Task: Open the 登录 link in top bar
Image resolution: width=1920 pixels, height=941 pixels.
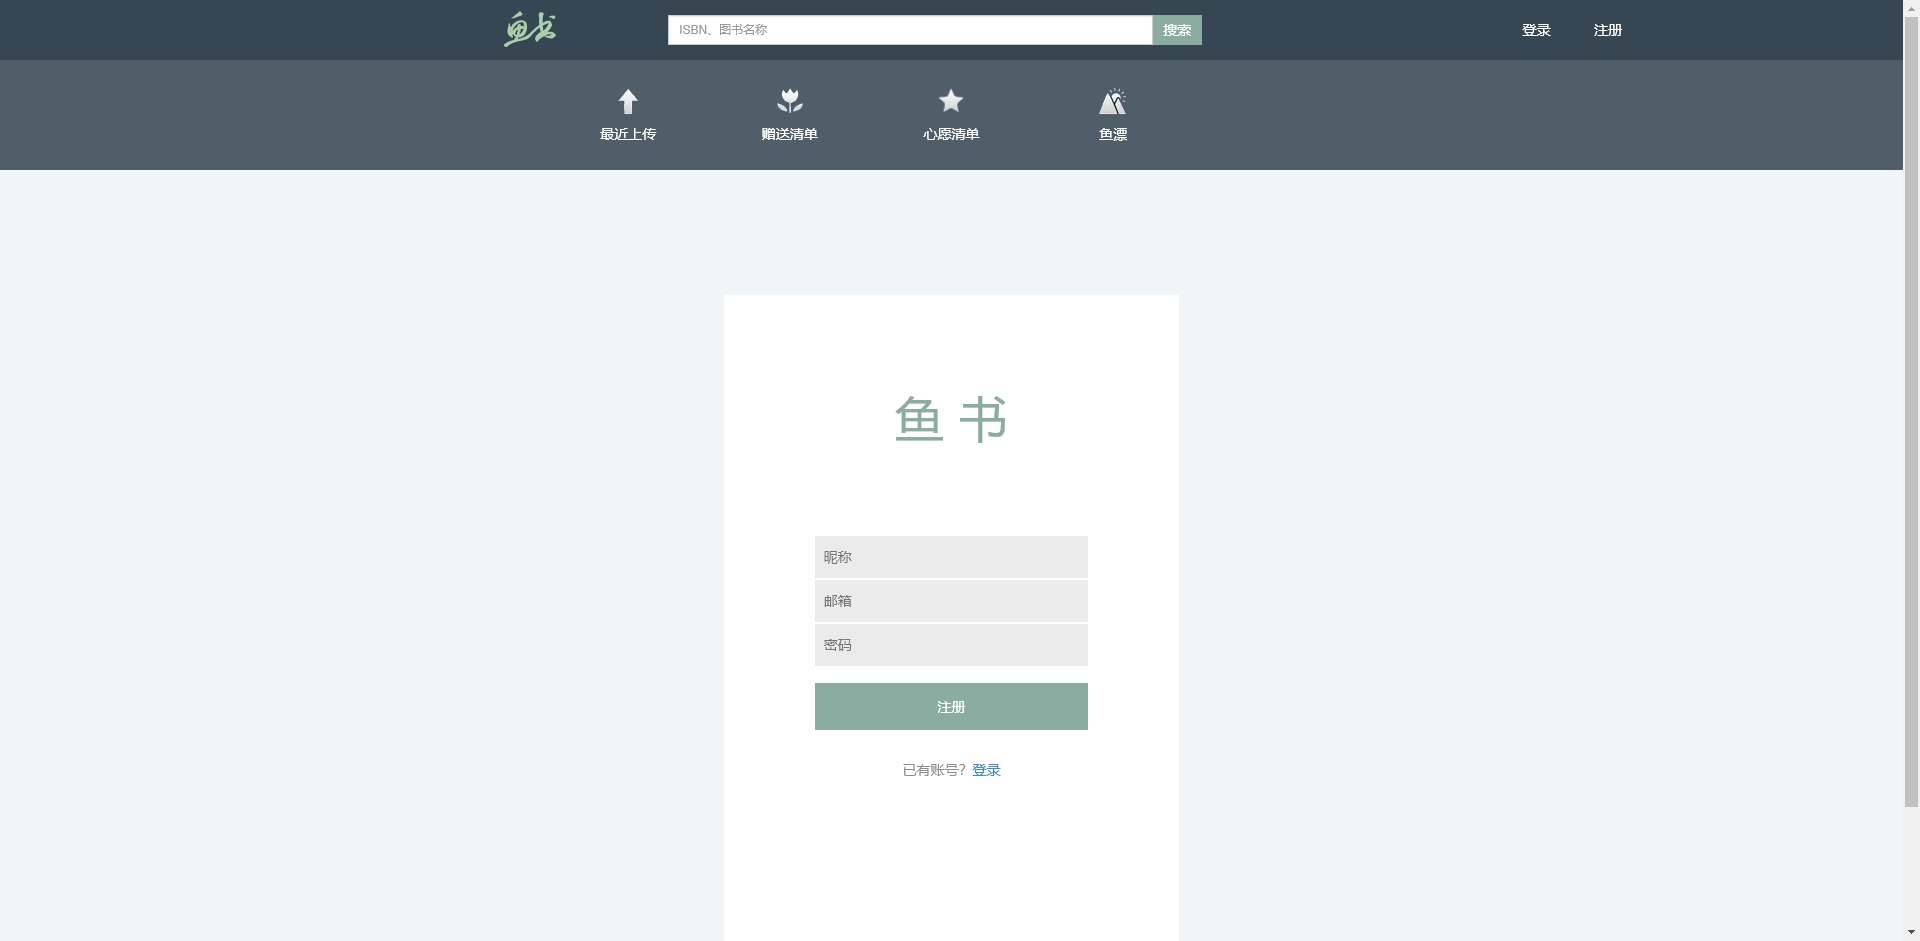Action: coord(1536,30)
